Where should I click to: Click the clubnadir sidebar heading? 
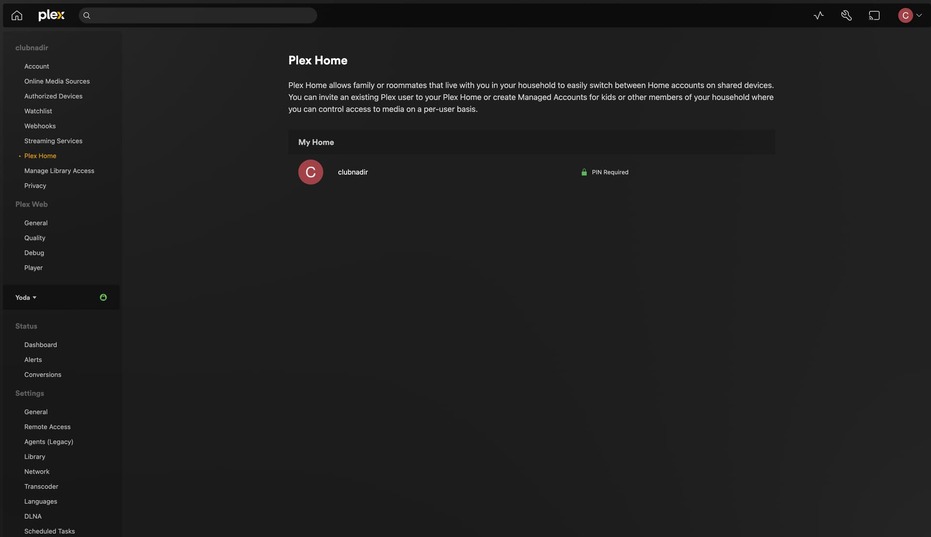tap(31, 48)
